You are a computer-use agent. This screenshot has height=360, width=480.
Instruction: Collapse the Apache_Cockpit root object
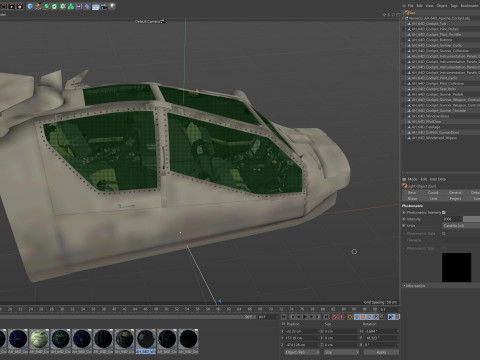coord(404,18)
